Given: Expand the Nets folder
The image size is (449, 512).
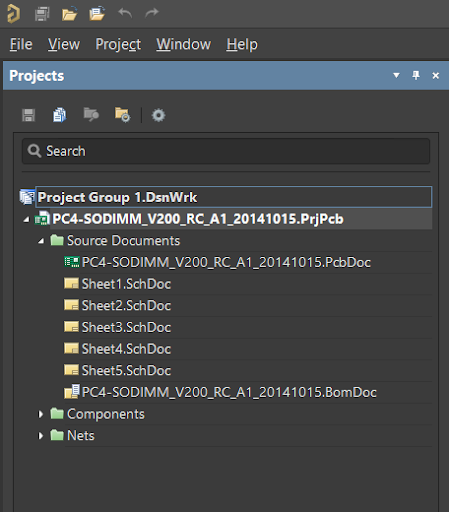Looking at the screenshot, I should tap(41, 436).
